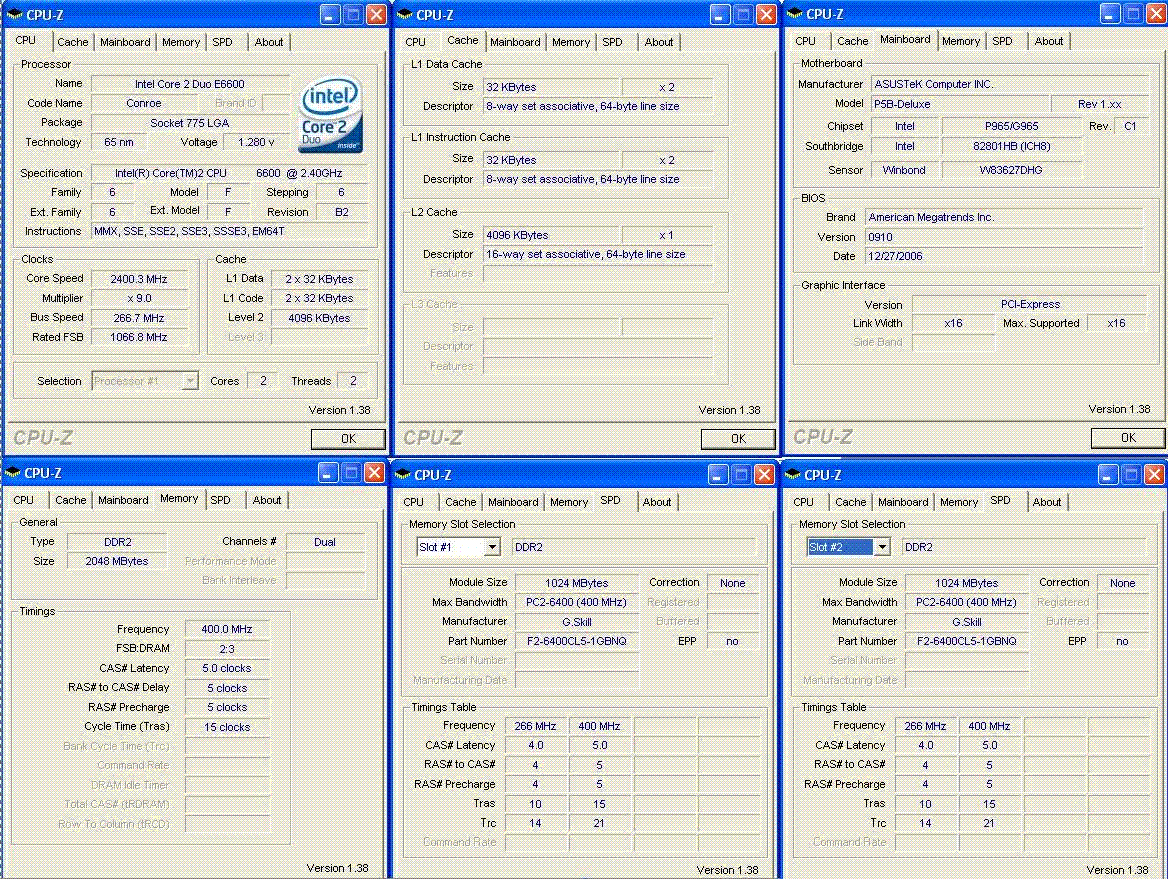Switch to the CPU tab in the mainboard window
The width and height of the screenshot is (1168, 879).
point(805,42)
